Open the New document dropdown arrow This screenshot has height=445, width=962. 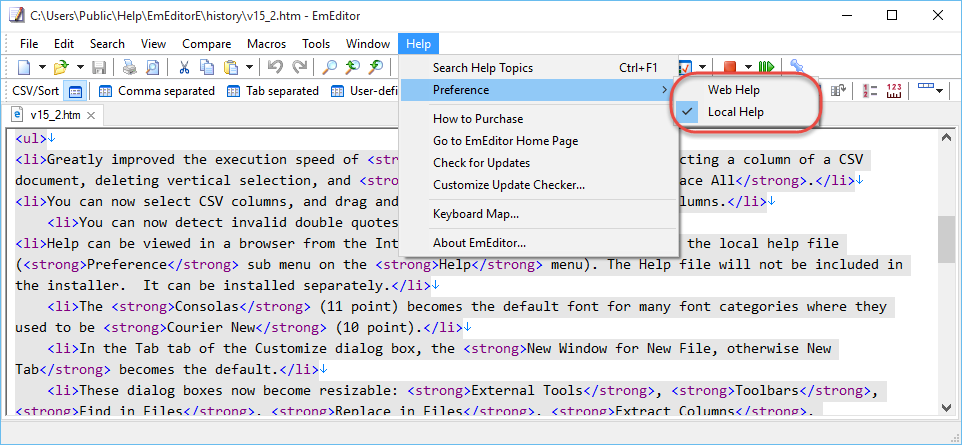point(42,66)
